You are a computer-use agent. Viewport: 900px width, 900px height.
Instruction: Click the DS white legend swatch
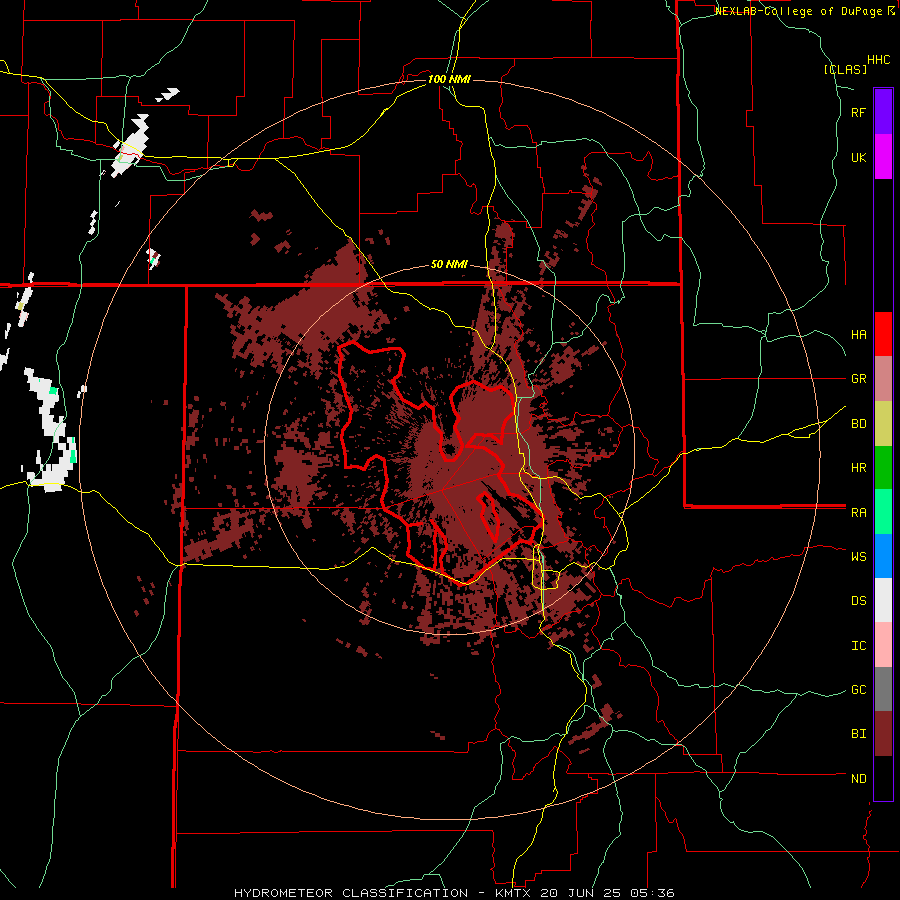coord(883,600)
